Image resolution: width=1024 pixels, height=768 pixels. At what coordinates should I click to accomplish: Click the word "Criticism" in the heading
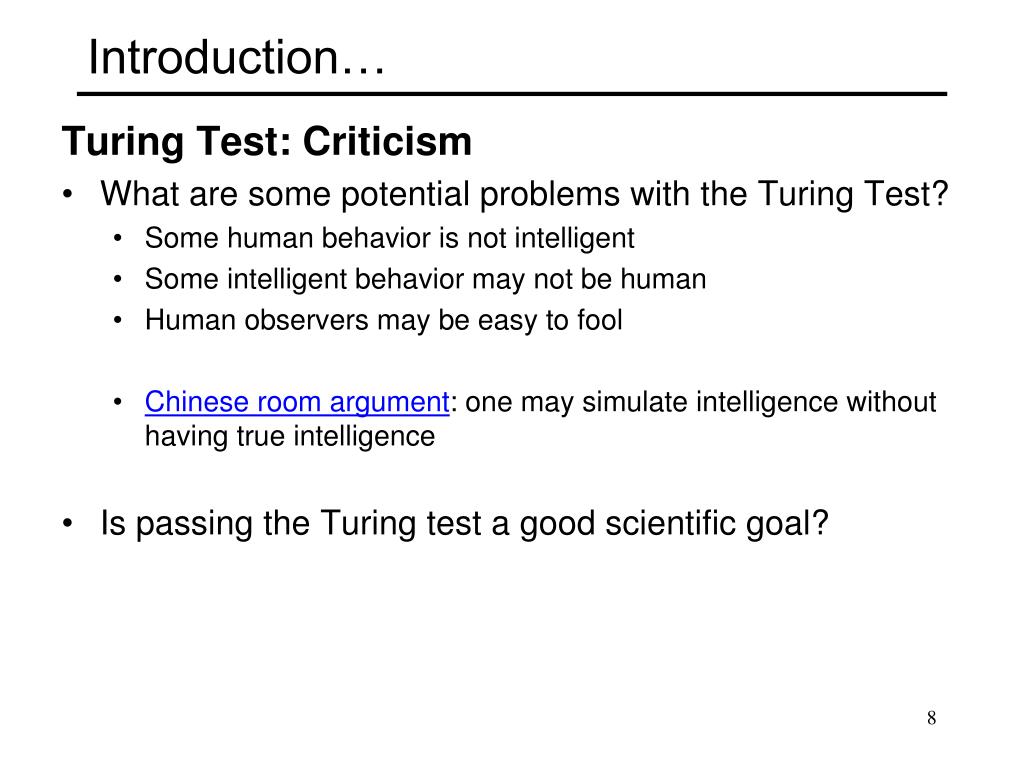coord(387,142)
